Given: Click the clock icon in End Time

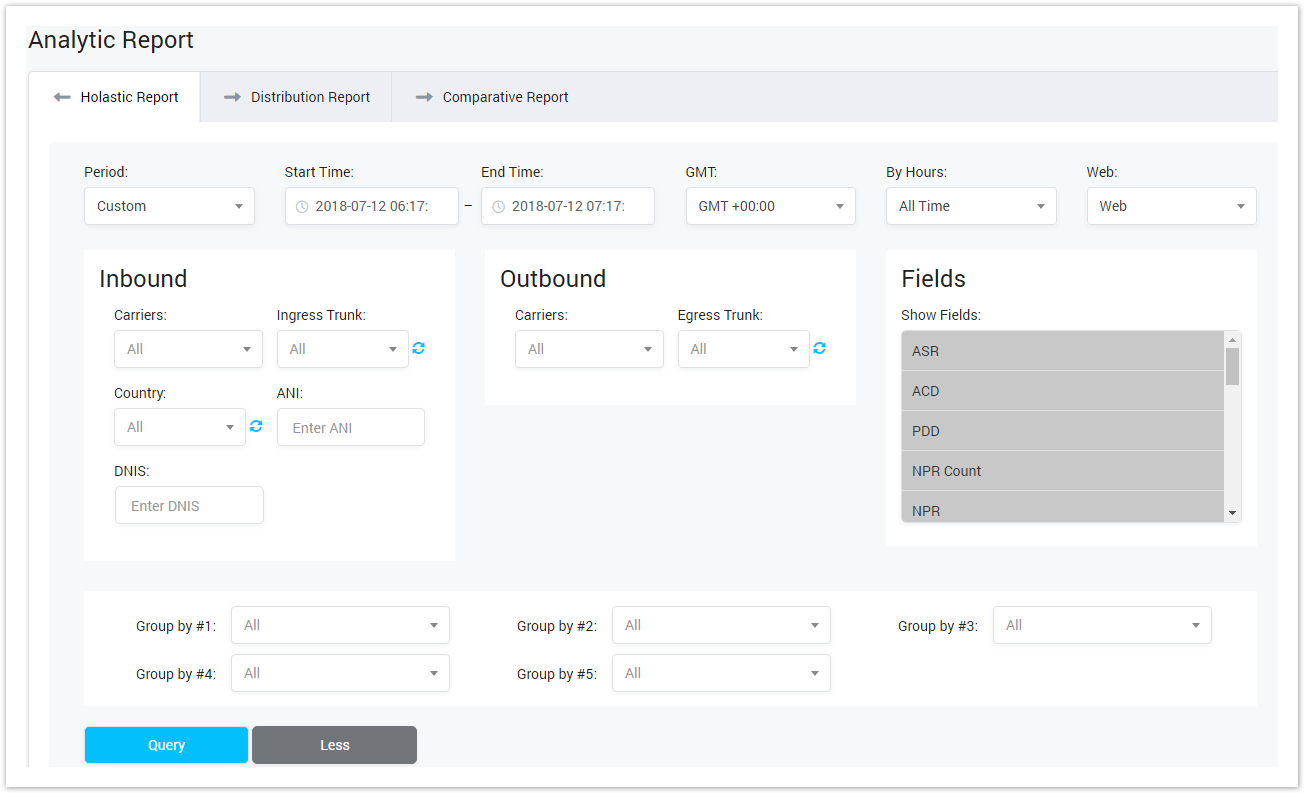Looking at the screenshot, I should (498, 206).
